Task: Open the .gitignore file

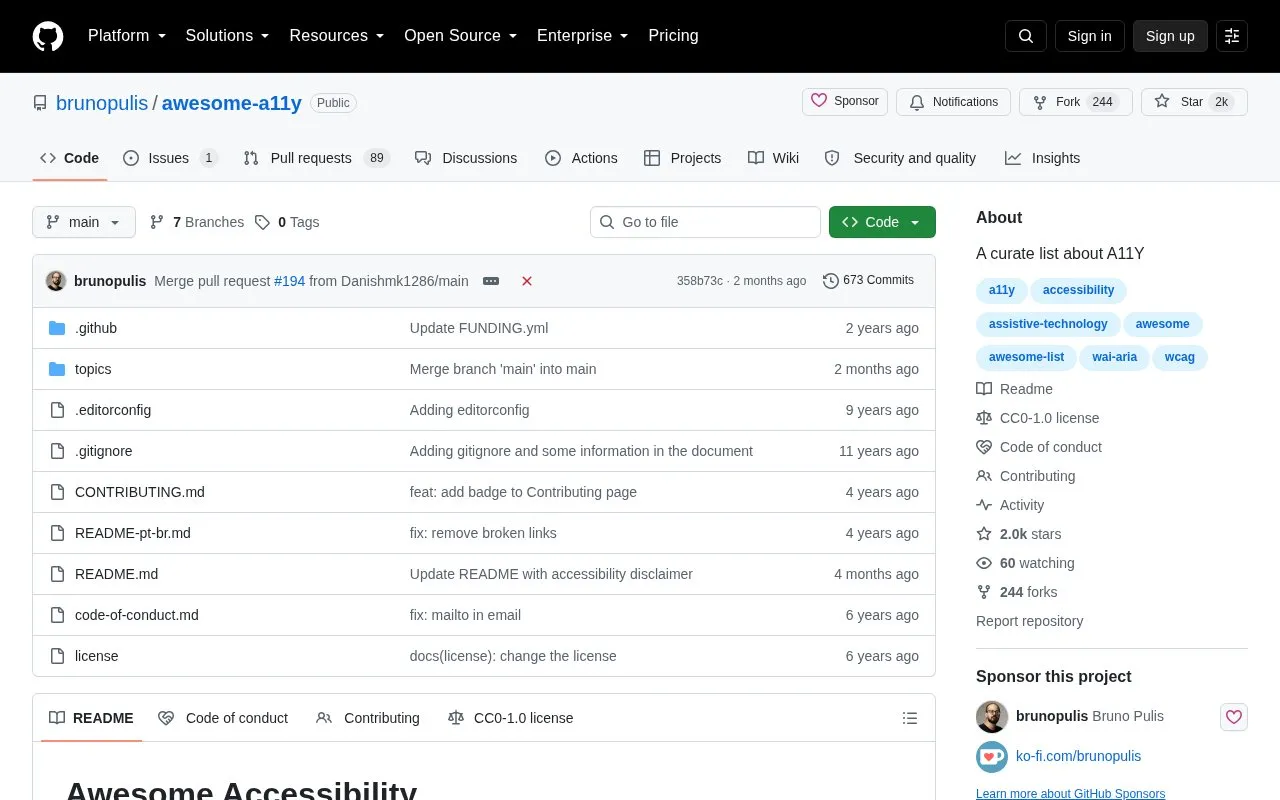Action: point(104,451)
